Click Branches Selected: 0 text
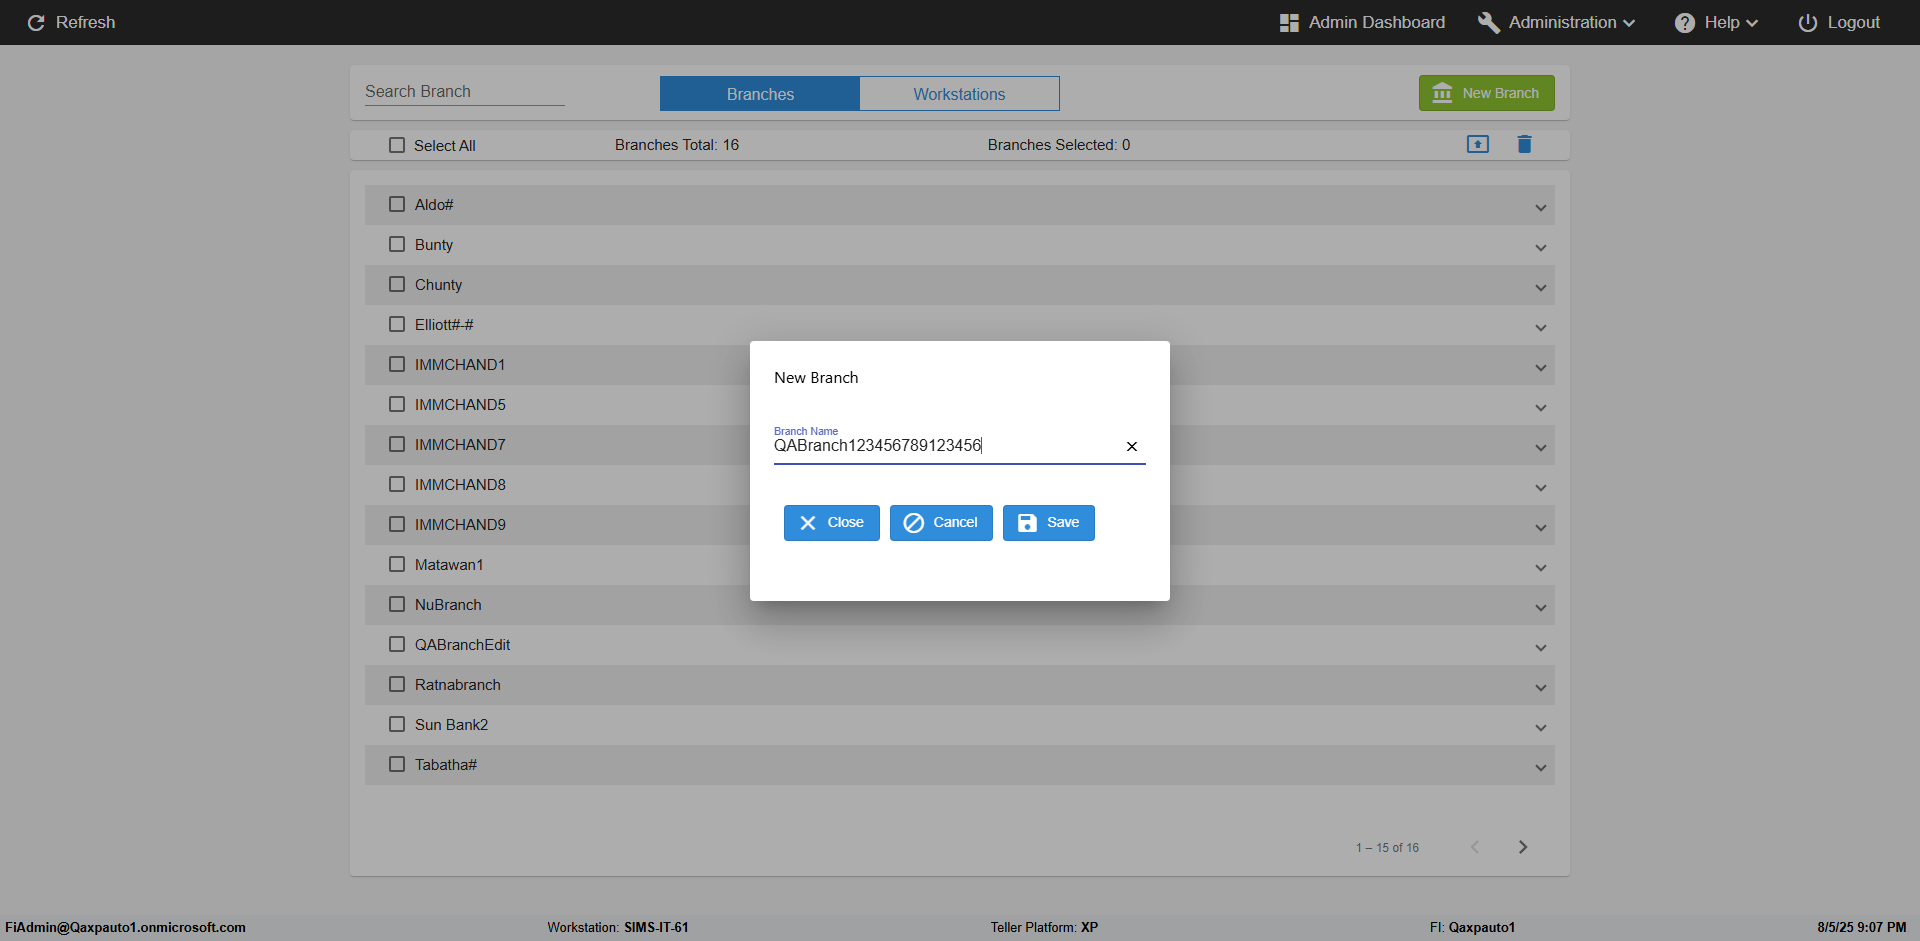 (x=1059, y=145)
